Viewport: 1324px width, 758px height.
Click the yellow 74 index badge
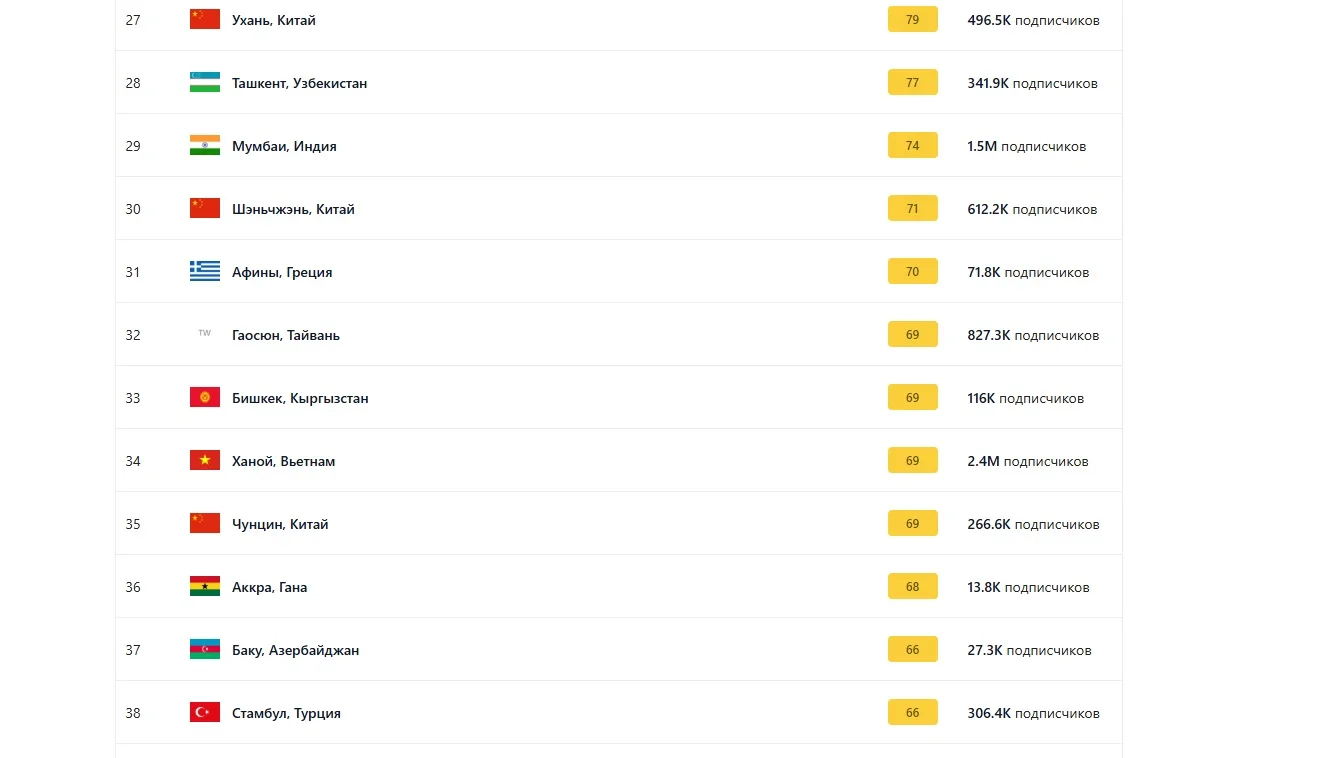tap(912, 146)
